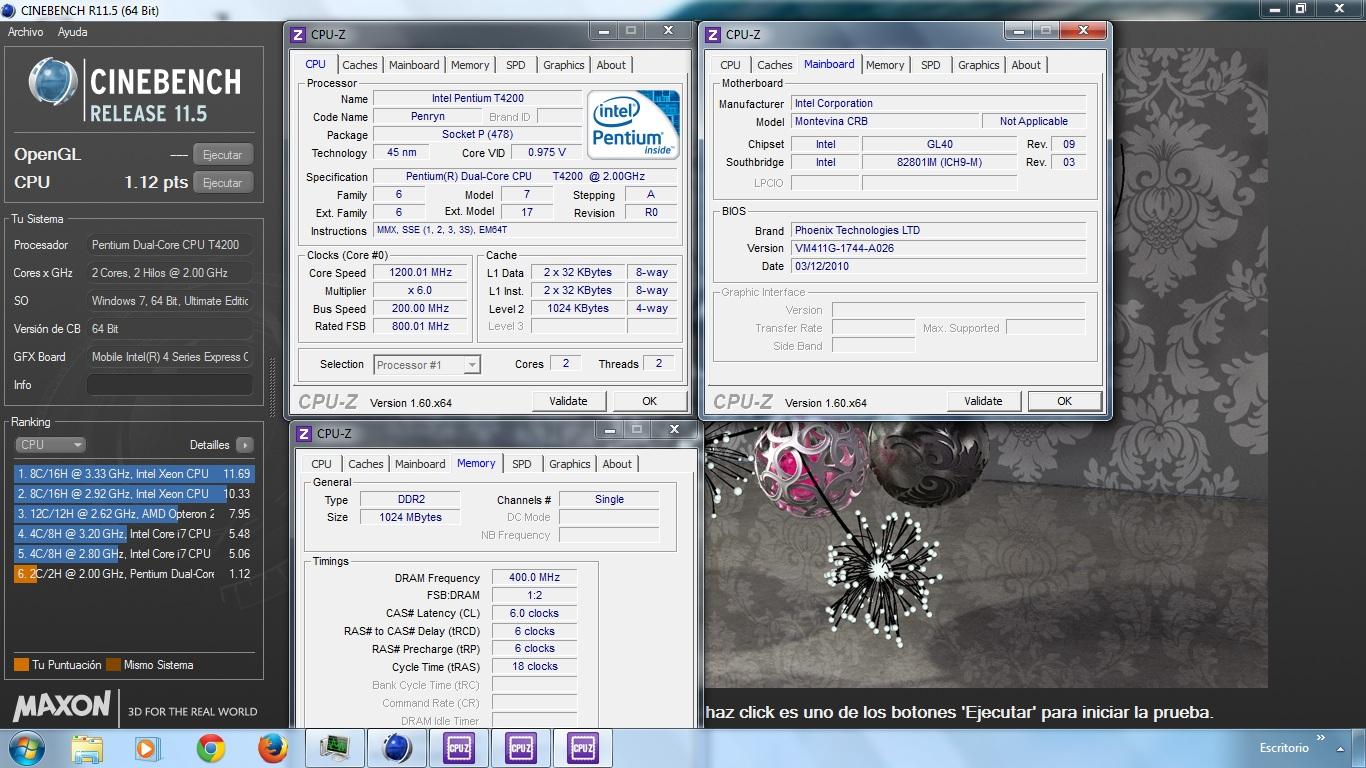
Task: Run the OpenGL test with Ejecutar
Action: [222, 155]
